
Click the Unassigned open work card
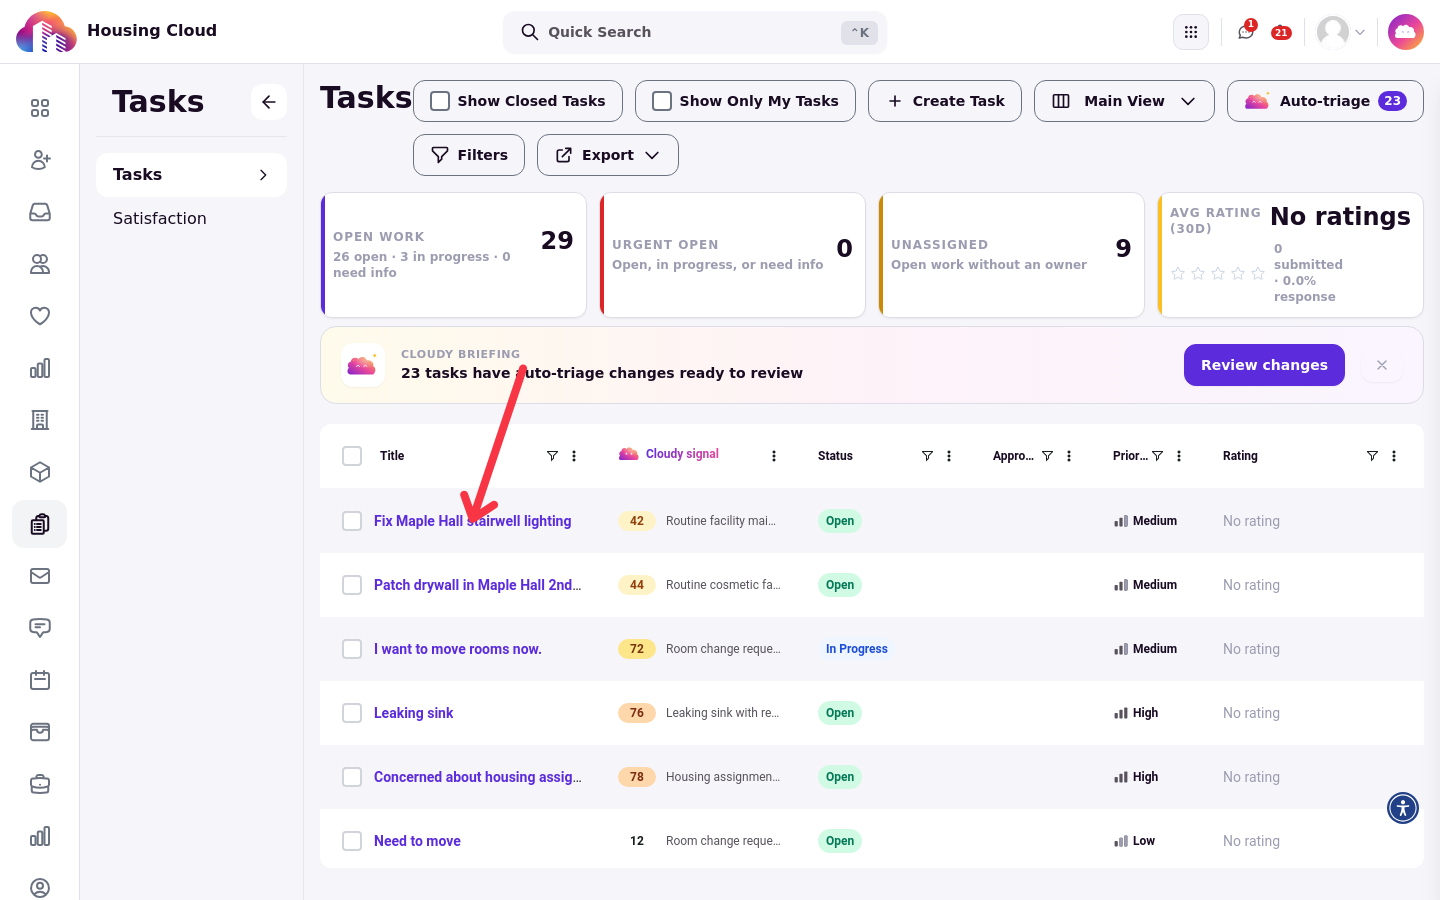pyautogui.click(x=1011, y=255)
